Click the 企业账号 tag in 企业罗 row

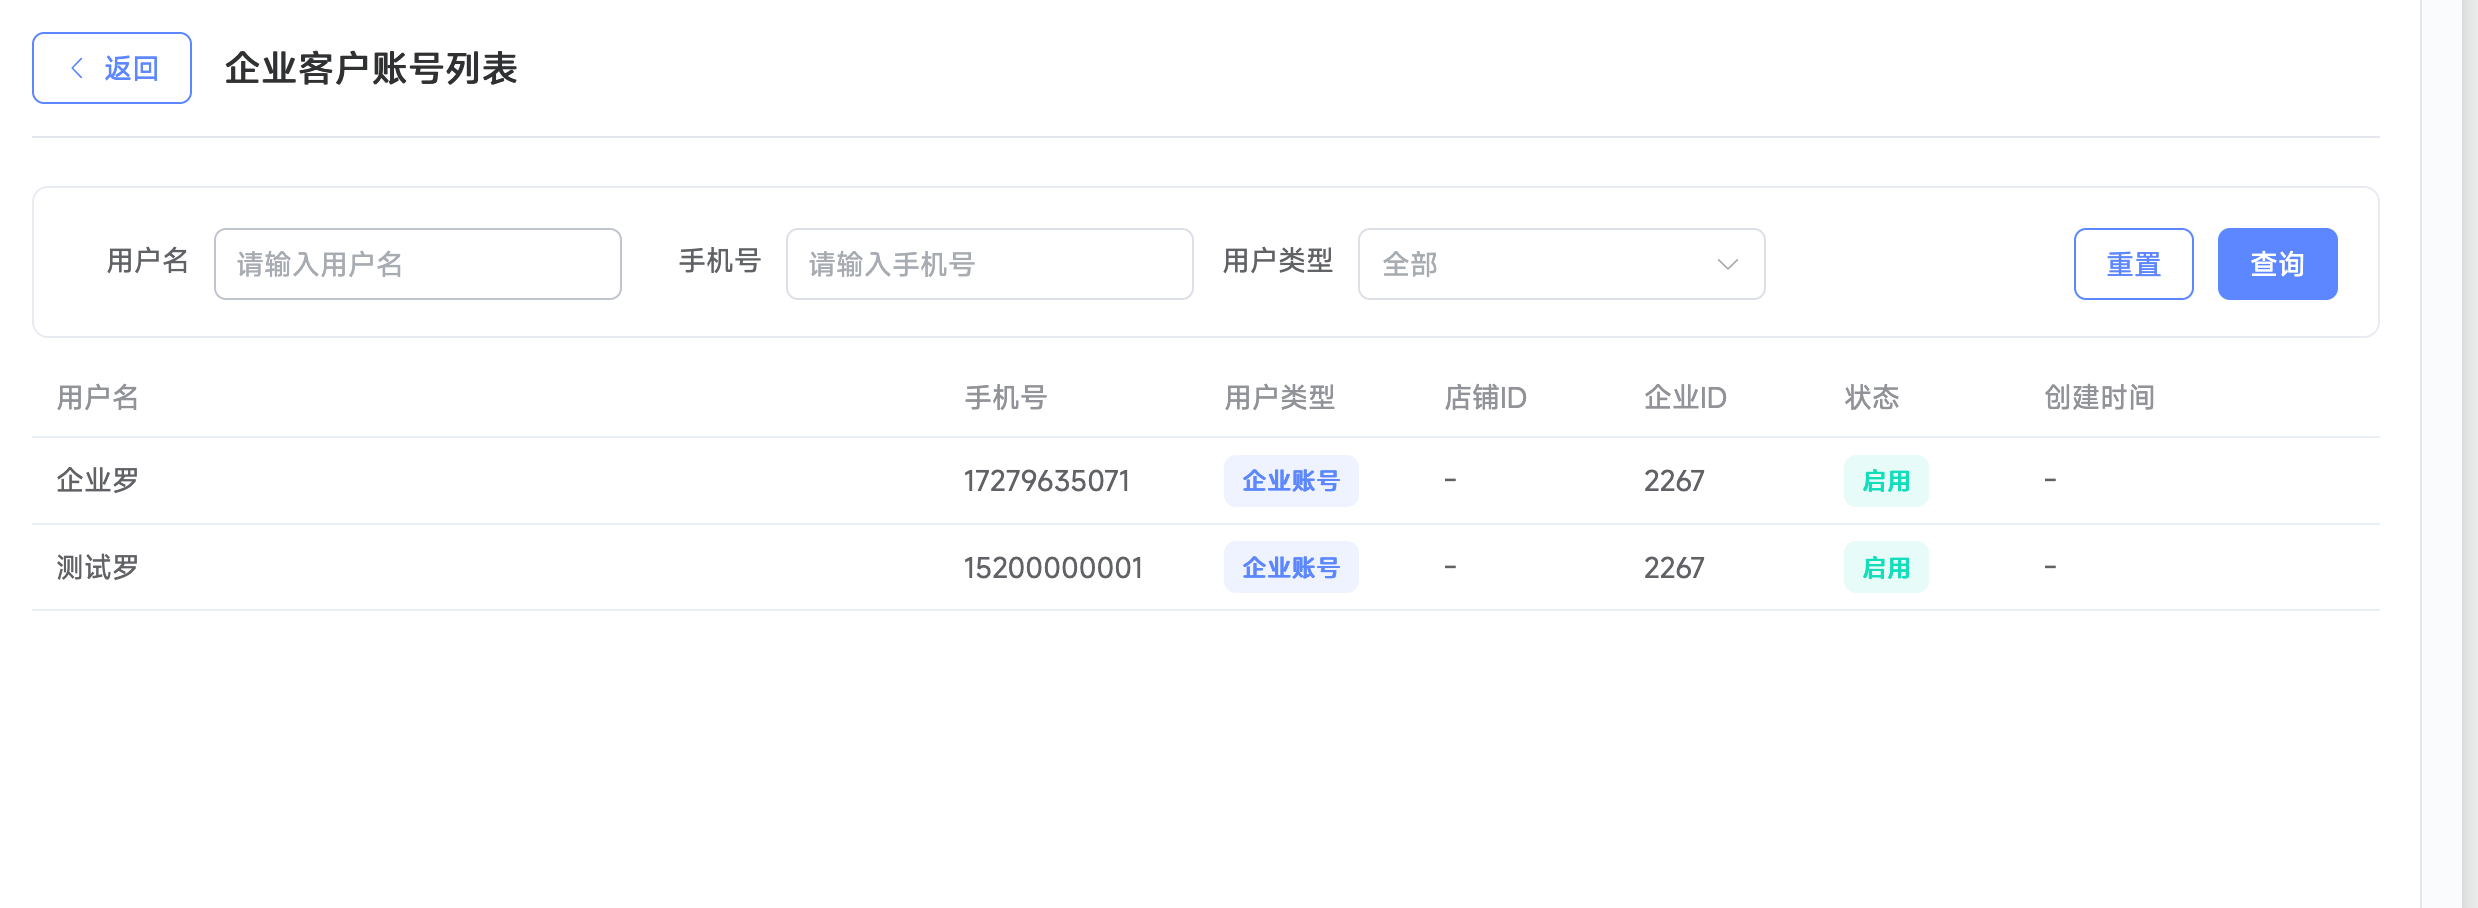[x=1290, y=481]
